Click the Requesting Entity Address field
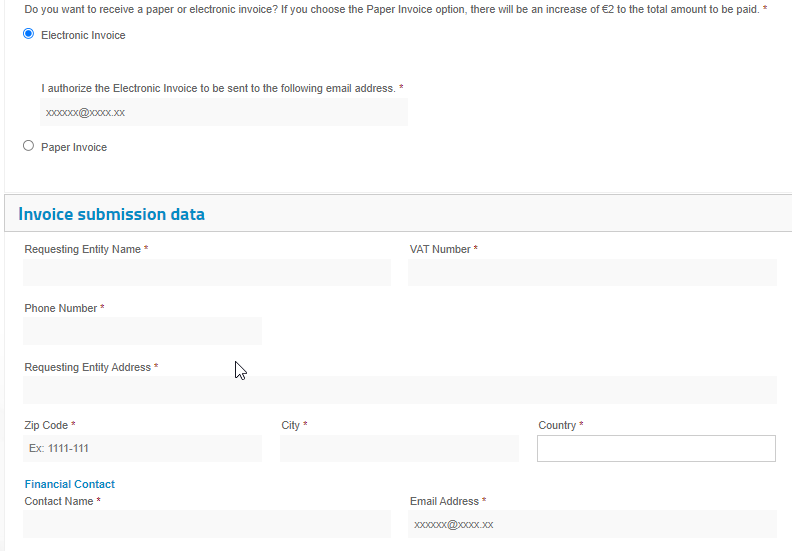This screenshot has height=551, width=792. (x=400, y=390)
